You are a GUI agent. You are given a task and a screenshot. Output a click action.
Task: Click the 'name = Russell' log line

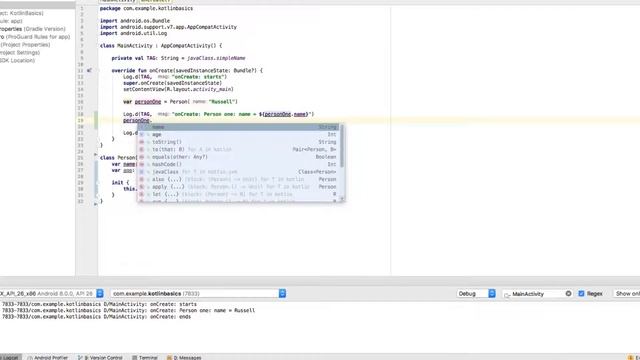pos(129,310)
